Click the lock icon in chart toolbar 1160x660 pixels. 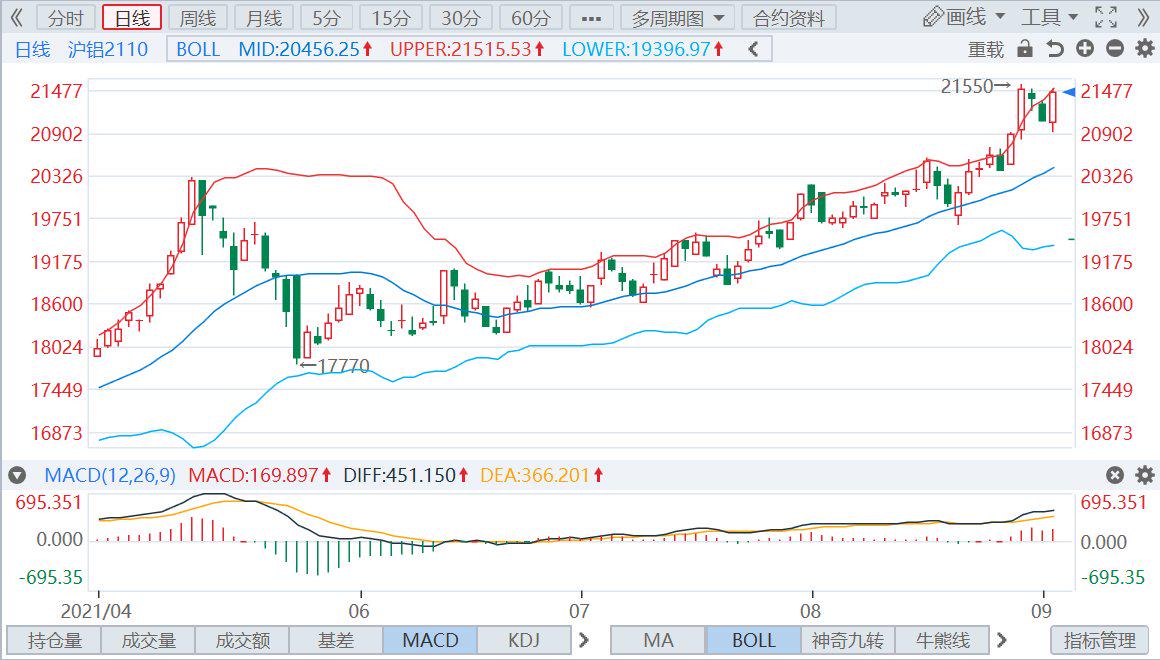tap(1024, 49)
